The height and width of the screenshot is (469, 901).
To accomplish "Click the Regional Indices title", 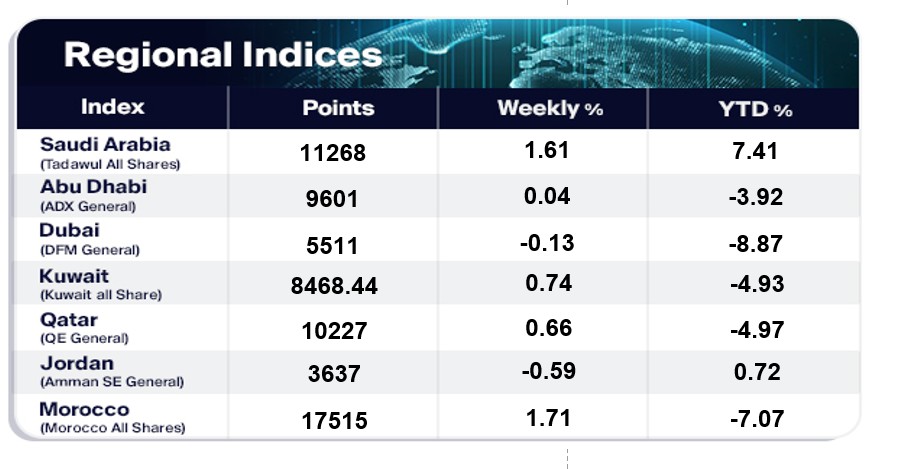I will [x=222, y=53].
